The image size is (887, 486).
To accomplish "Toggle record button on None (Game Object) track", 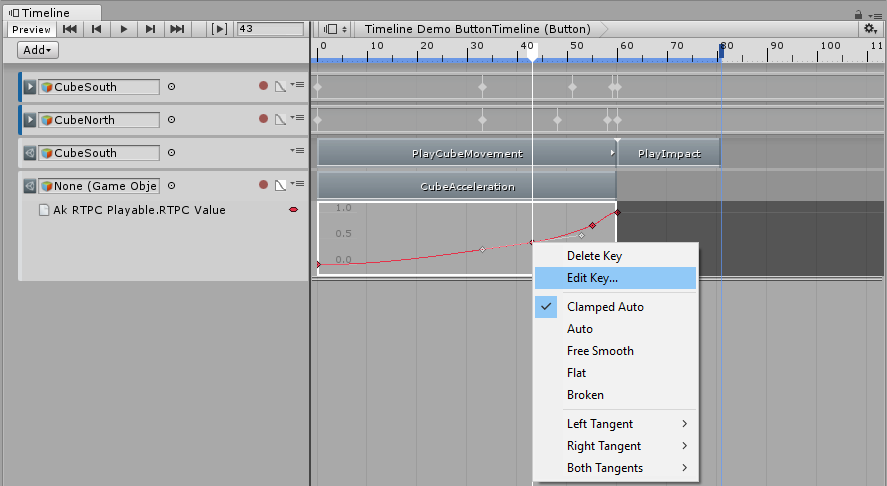I will click(264, 186).
